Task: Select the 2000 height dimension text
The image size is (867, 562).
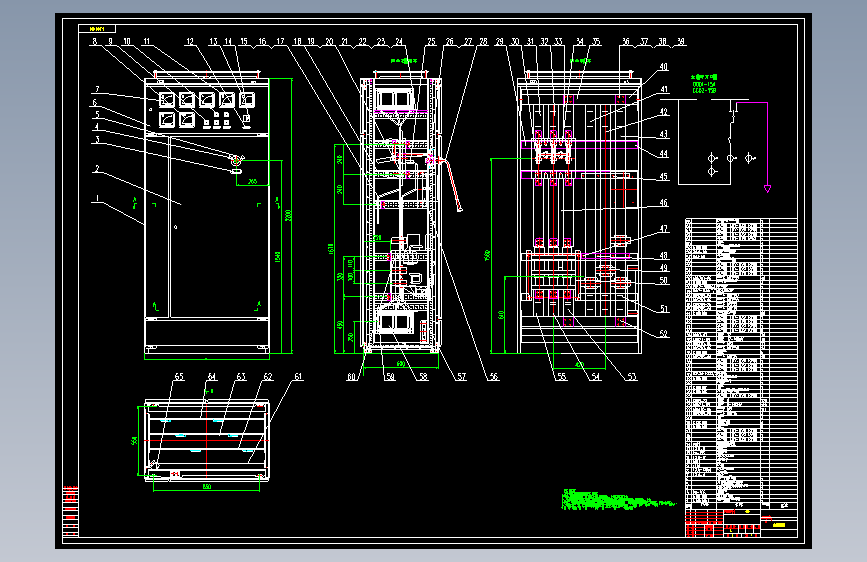Action: (x=288, y=215)
